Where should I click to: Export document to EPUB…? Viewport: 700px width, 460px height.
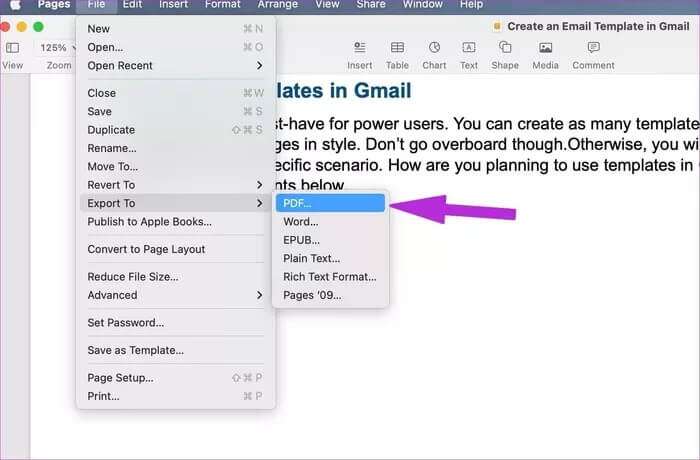pos(330,240)
